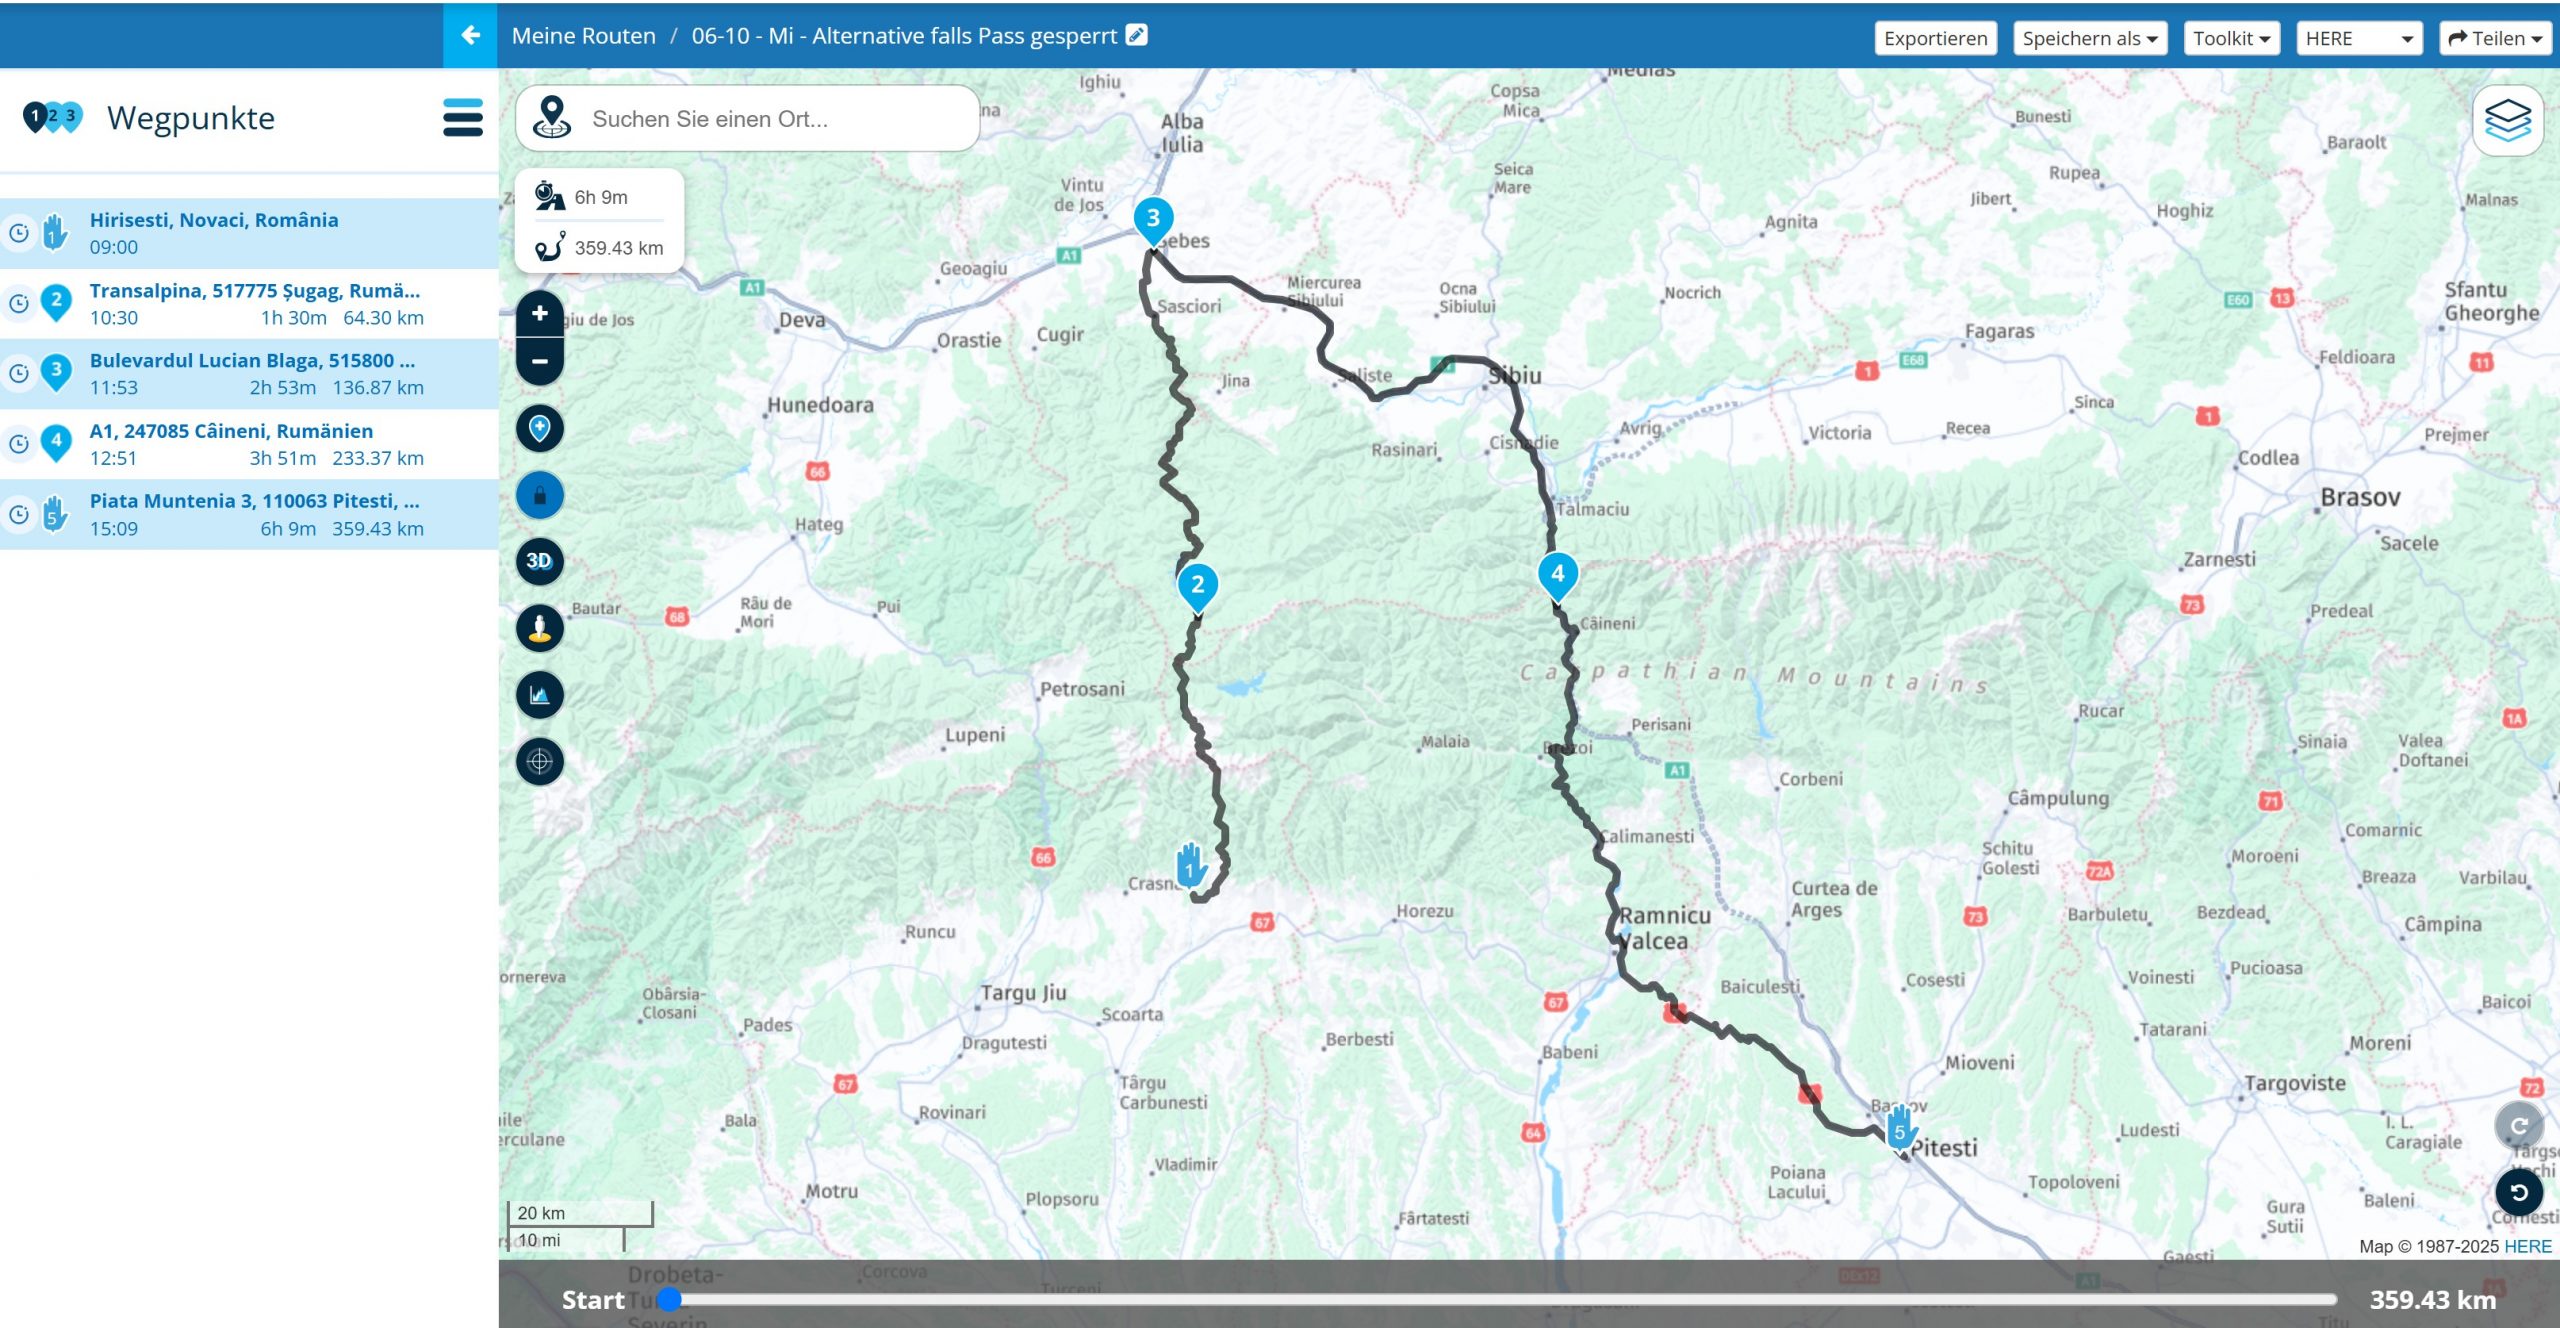Click the back arrow button
The height and width of the screenshot is (1328, 2560).
click(x=470, y=36)
